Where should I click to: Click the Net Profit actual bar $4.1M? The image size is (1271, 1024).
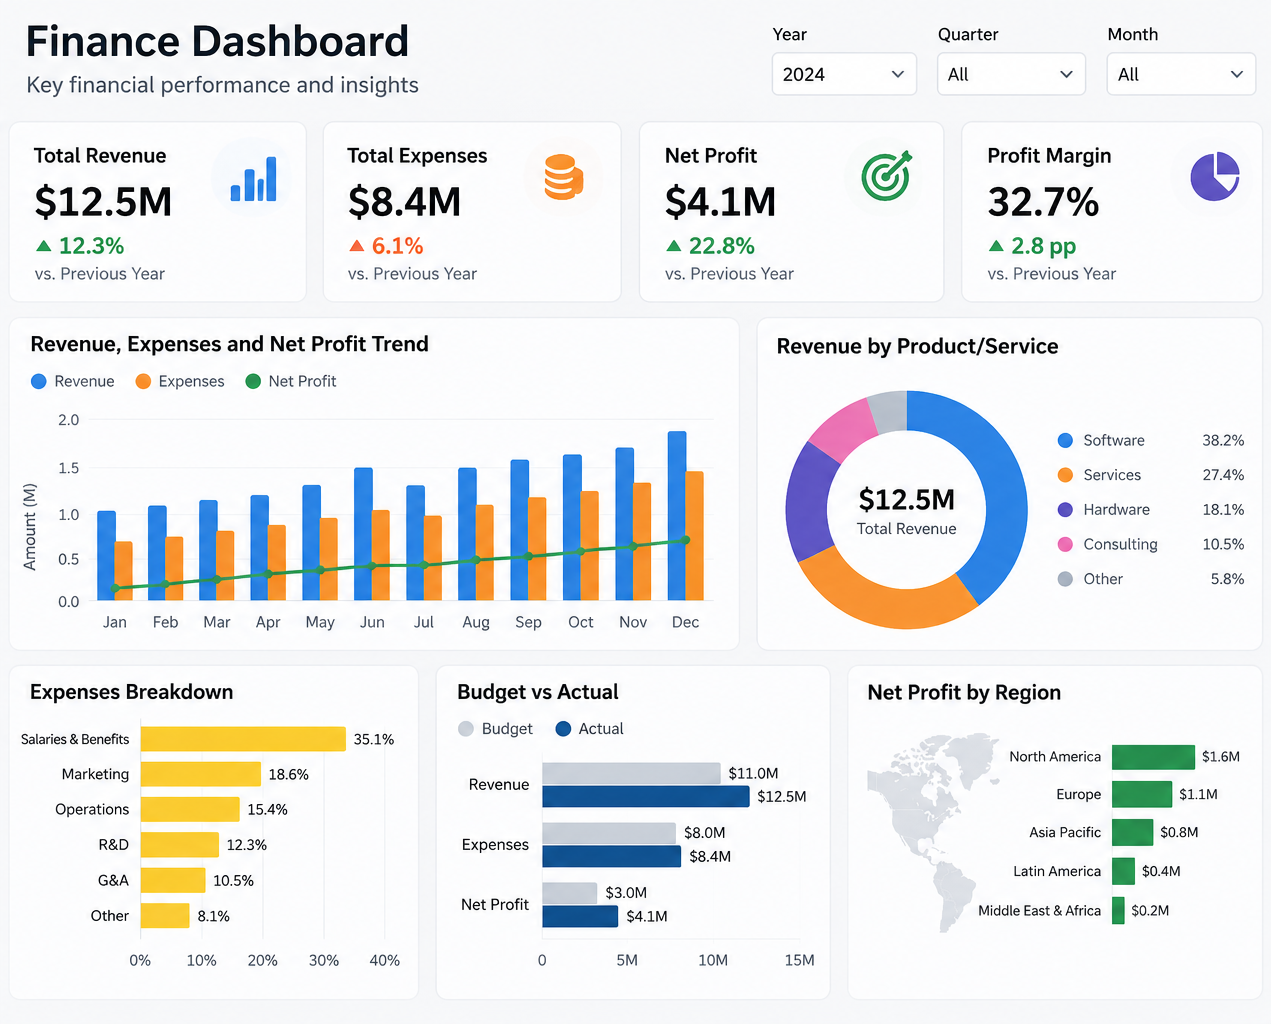pos(581,916)
